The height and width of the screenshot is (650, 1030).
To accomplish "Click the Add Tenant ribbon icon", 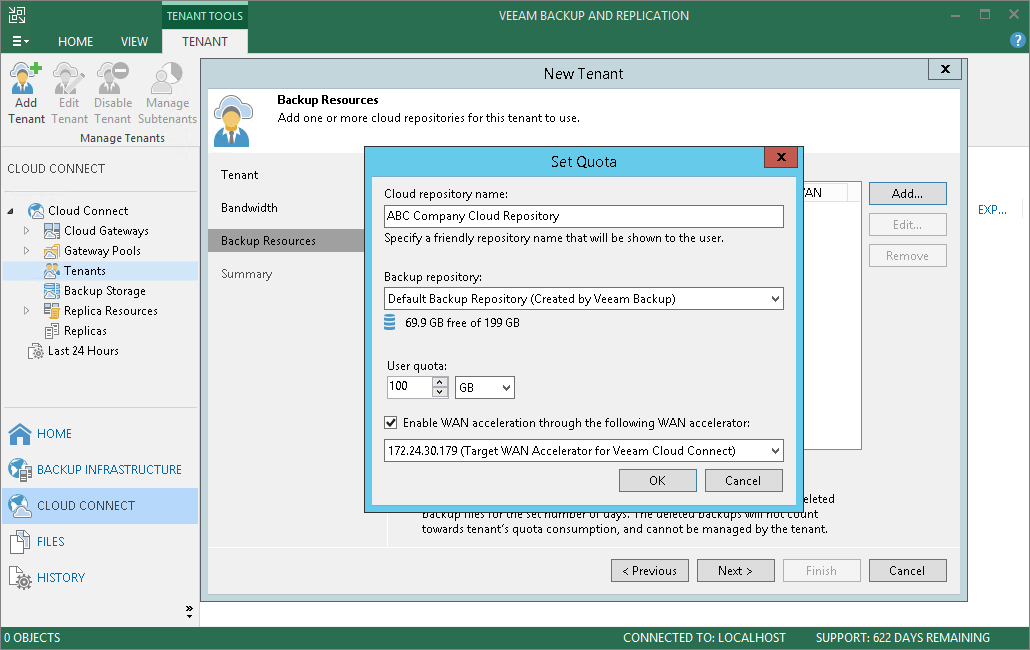I will click(26, 79).
